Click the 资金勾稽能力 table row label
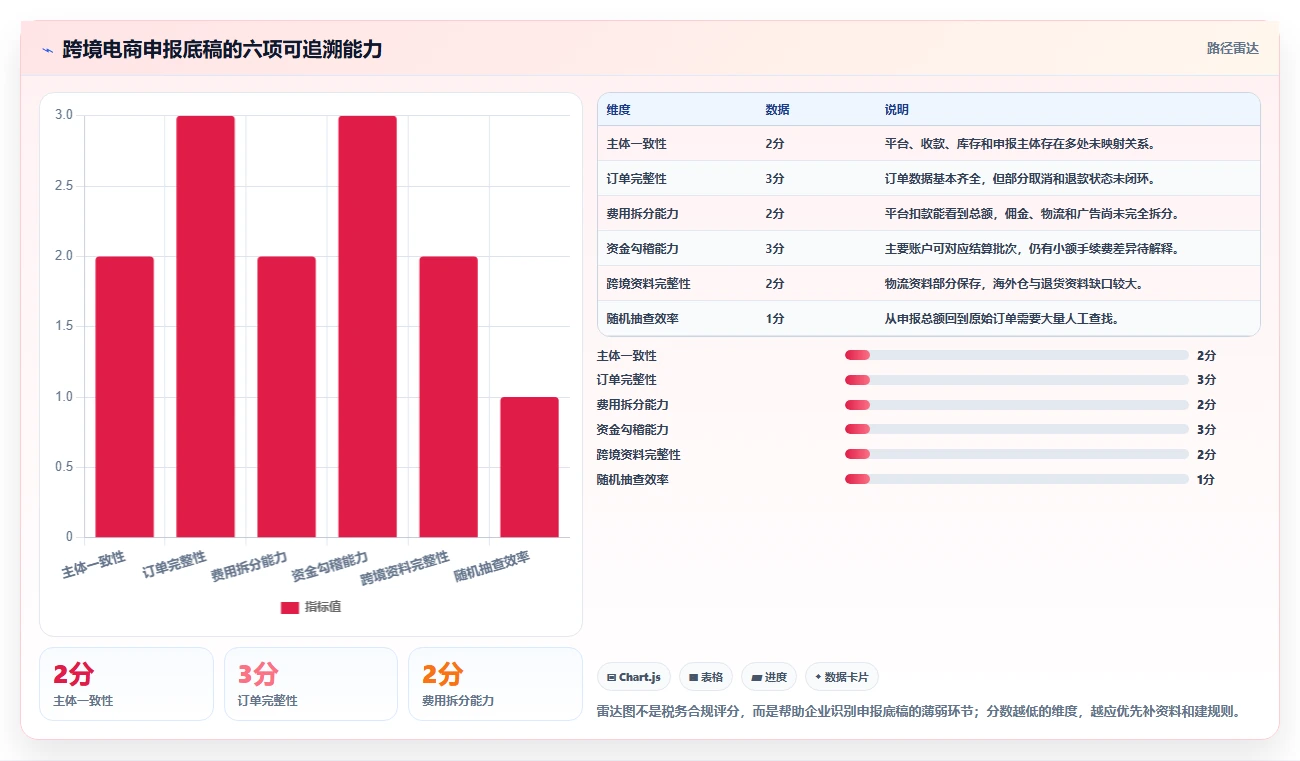1300x761 pixels. tap(642, 249)
